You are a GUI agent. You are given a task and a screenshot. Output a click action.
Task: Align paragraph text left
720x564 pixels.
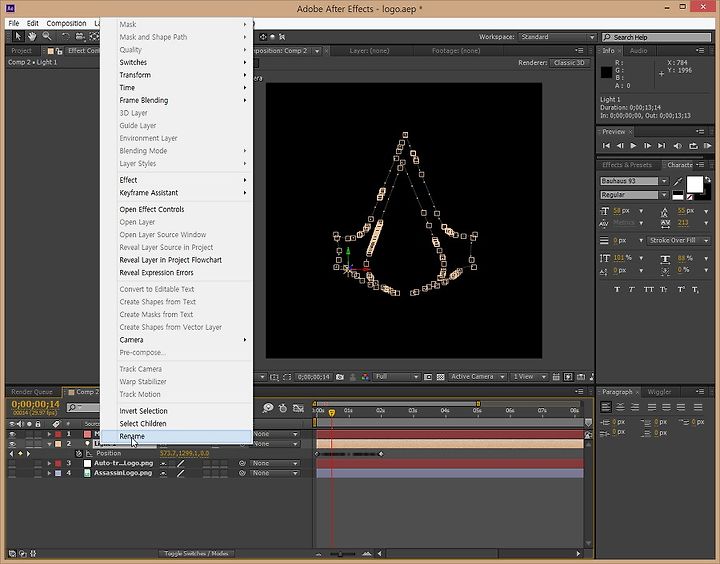point(606,407)
